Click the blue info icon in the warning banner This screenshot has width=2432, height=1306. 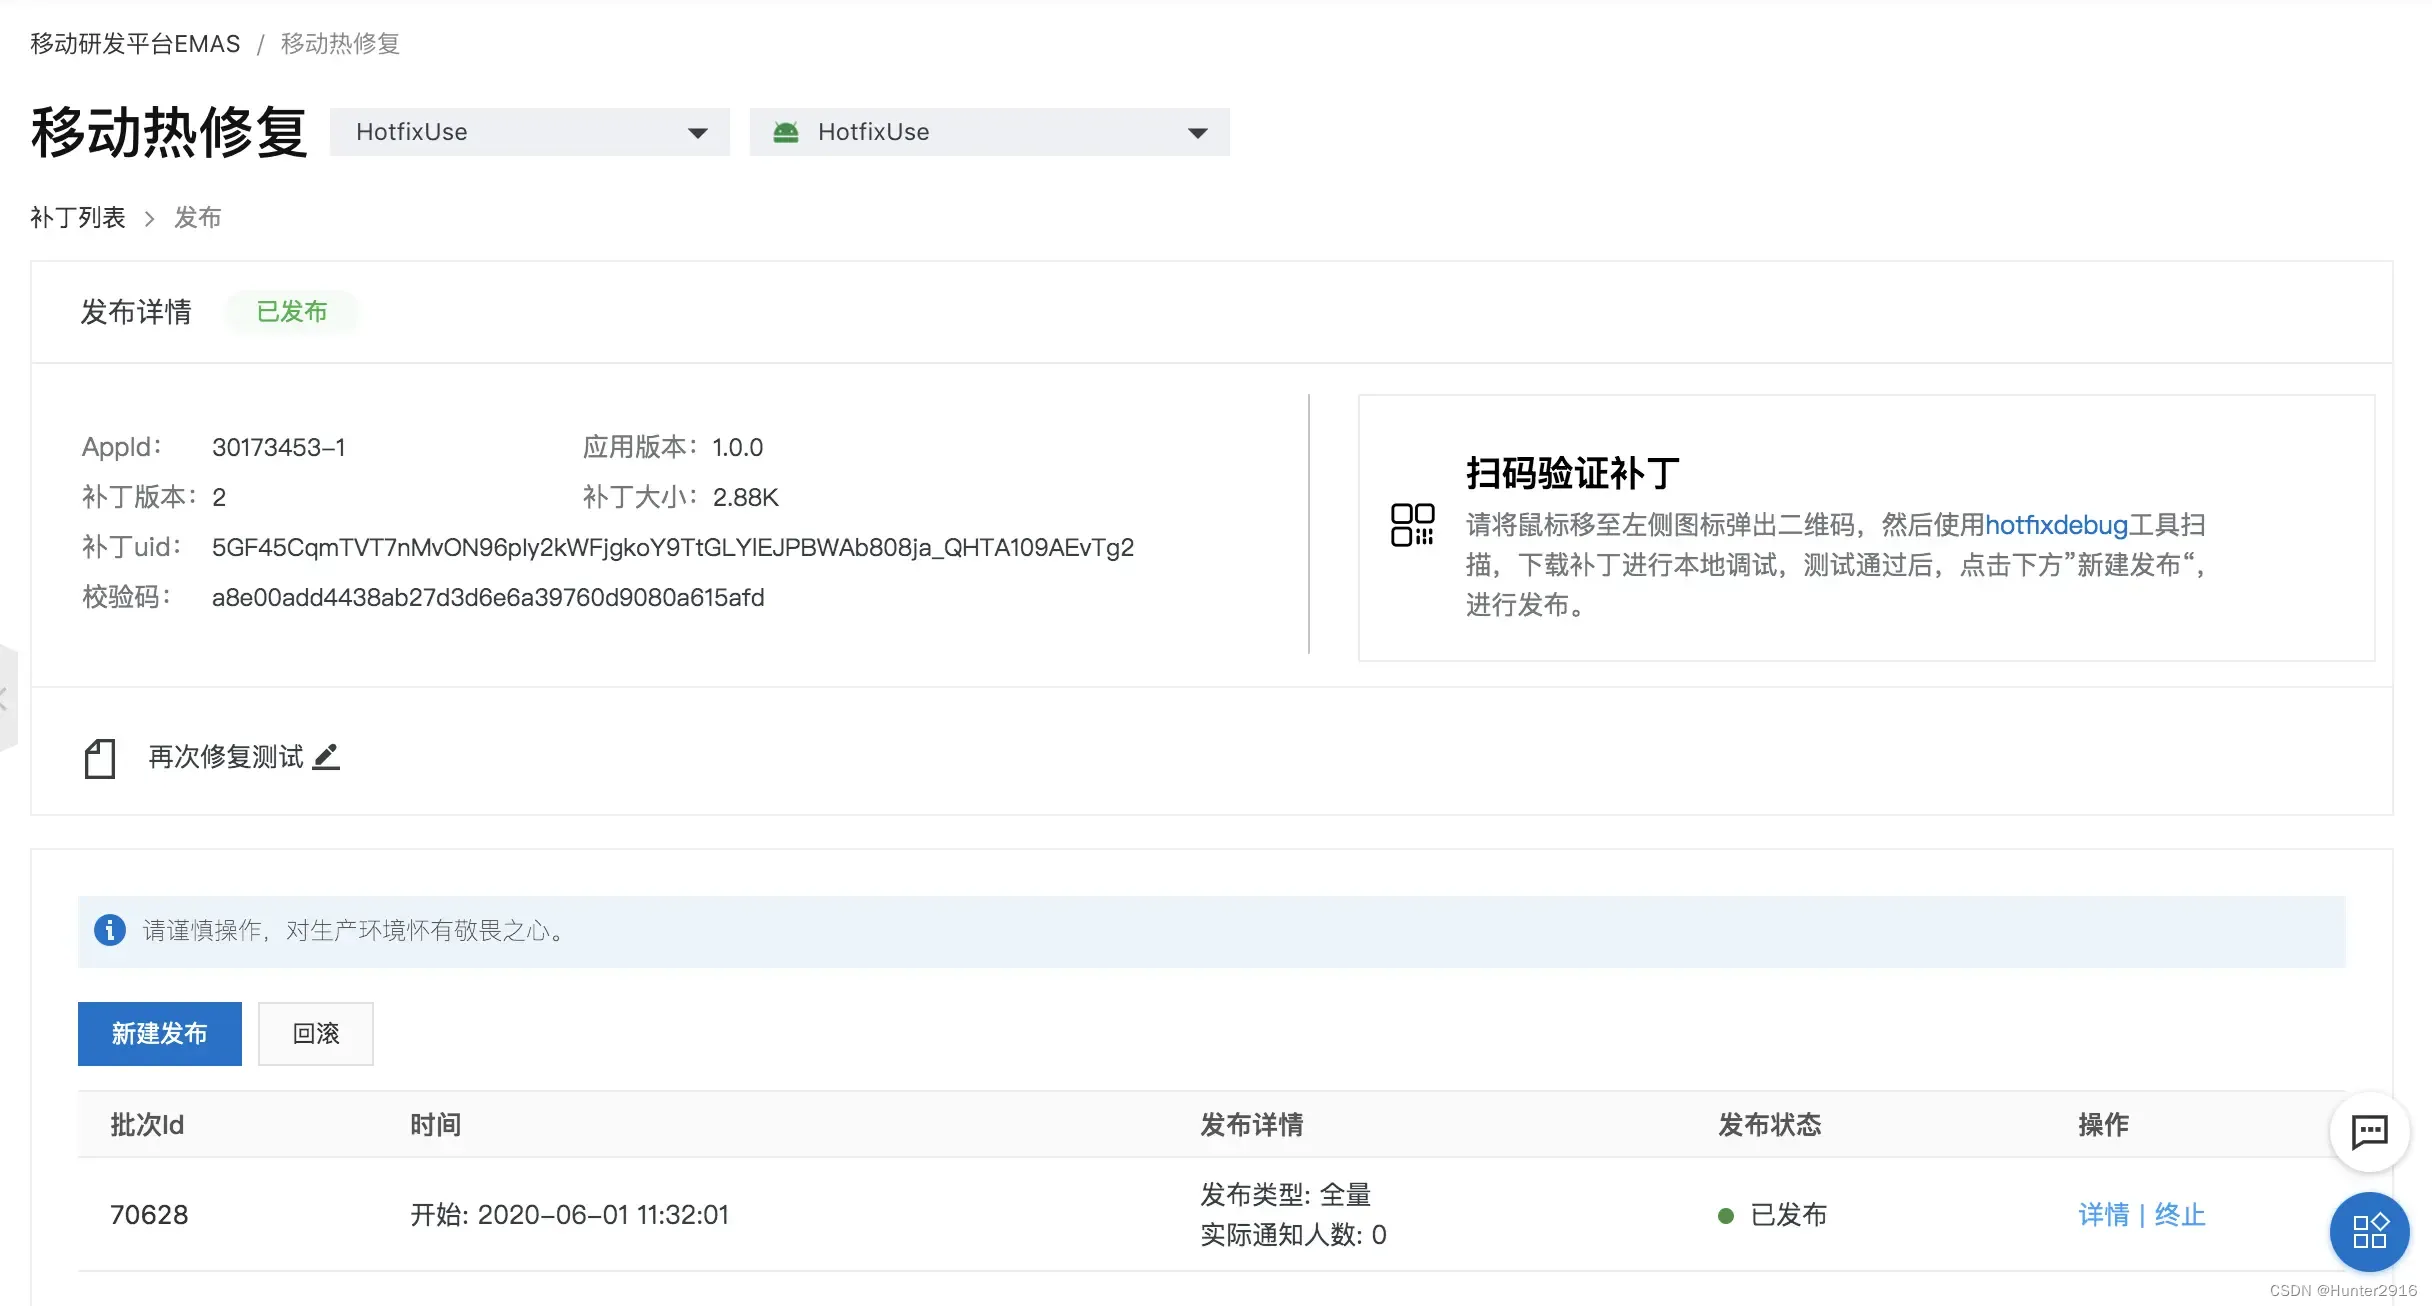(109, 930)
